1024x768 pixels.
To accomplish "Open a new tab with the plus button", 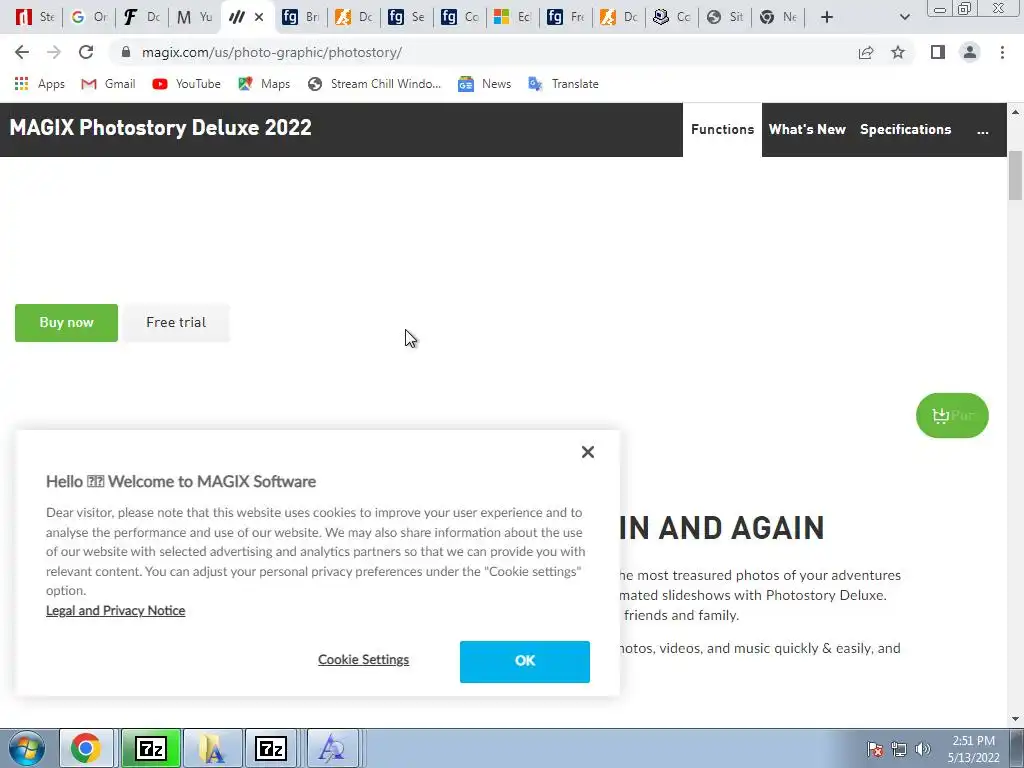I will pos(827,17).
